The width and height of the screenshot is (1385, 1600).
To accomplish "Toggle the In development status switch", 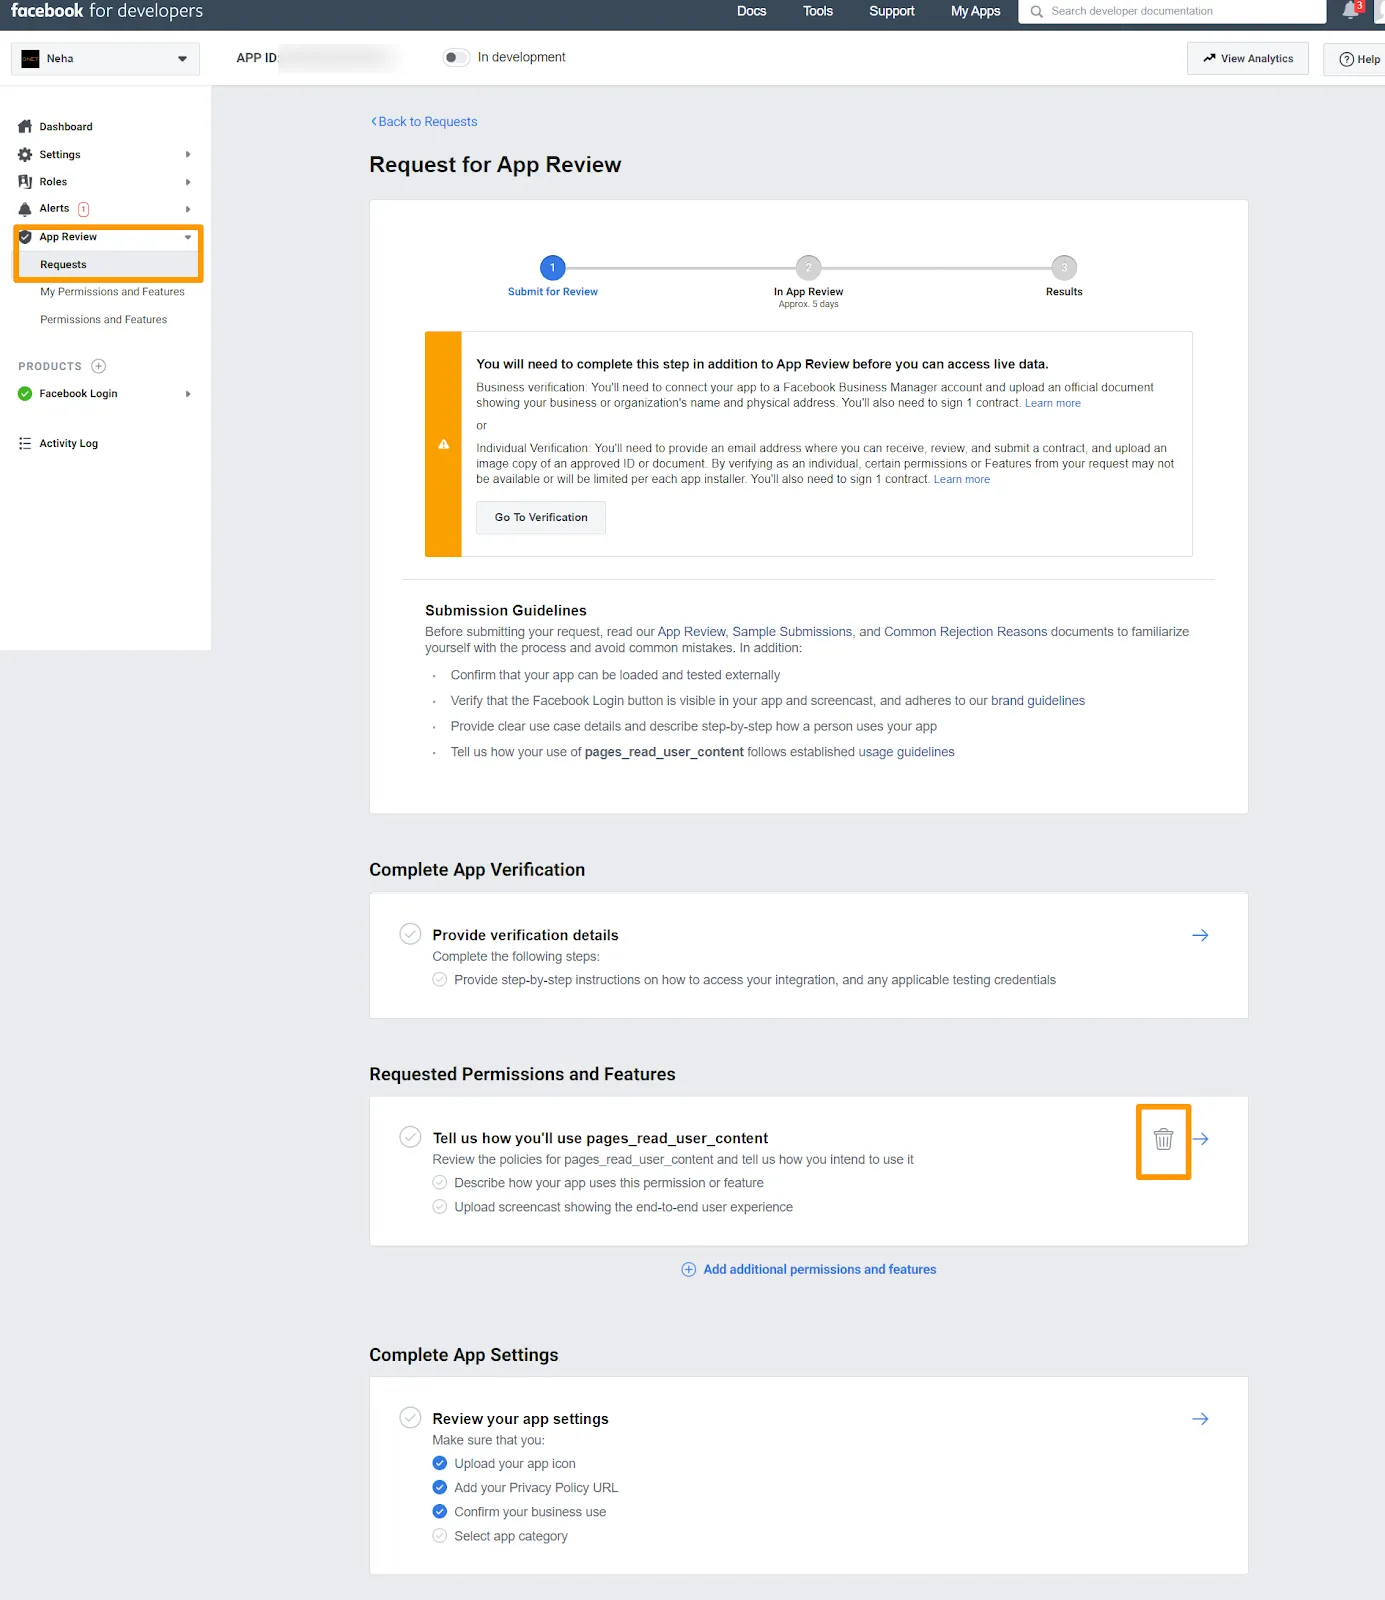I will point(456,58).
